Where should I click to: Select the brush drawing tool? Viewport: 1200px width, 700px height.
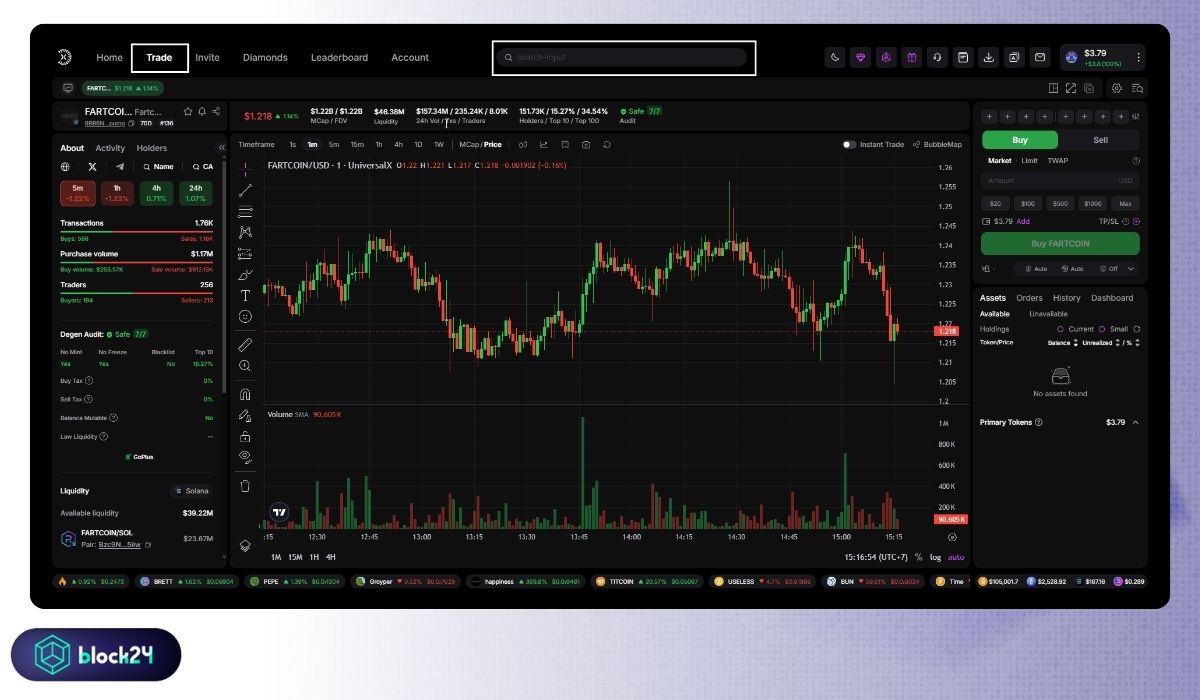(245, 274)
